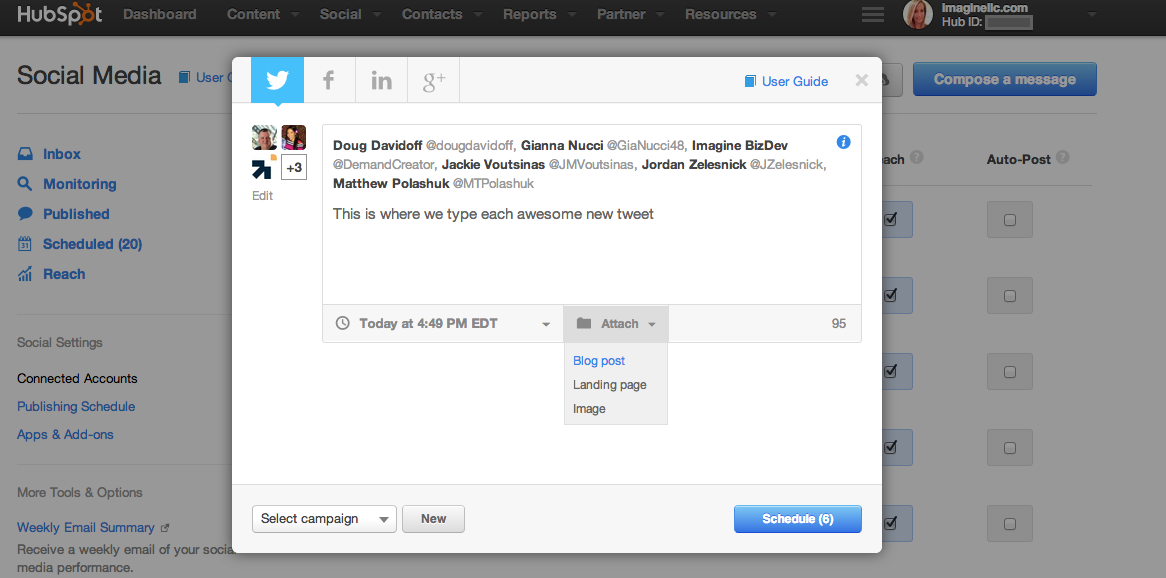Image resolution: width=1166 pixels, height=578 pixels.
Task: Open the schedule time dropdown
Action: 442,324
